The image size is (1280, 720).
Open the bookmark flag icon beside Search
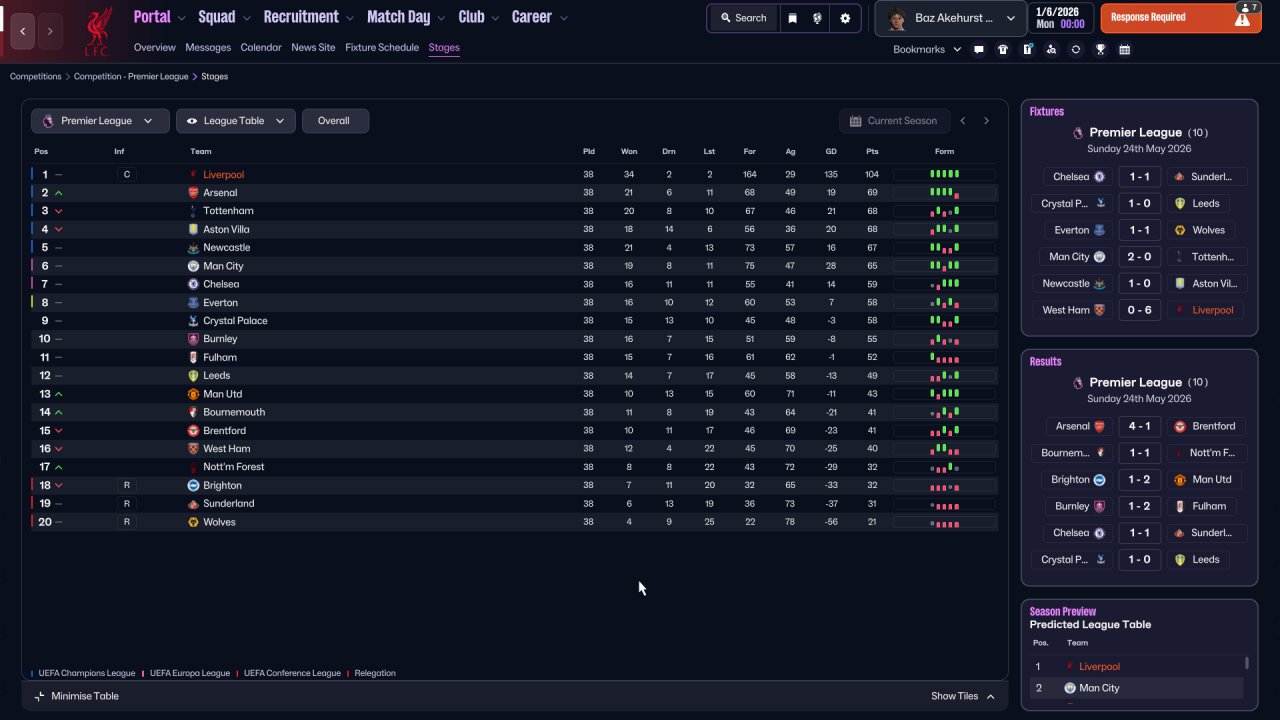(792, 18)
